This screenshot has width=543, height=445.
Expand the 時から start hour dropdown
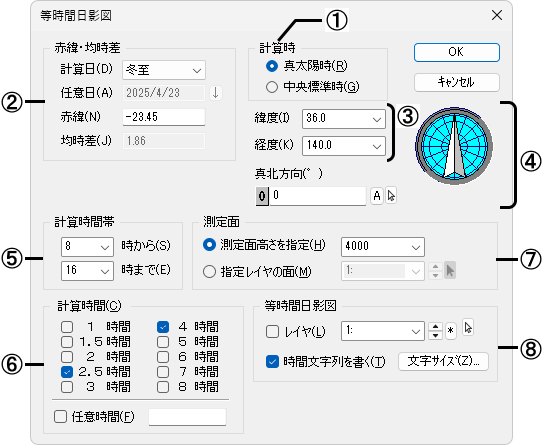[x=87, y=247]
